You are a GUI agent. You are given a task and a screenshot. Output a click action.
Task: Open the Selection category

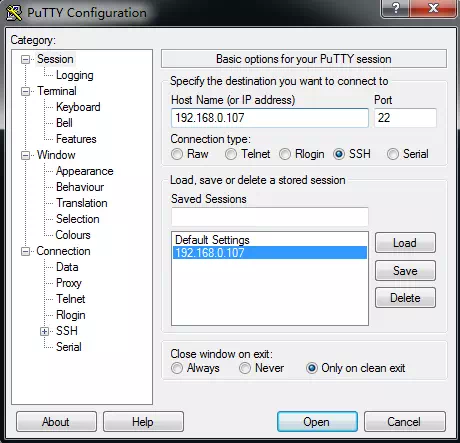(78, 219)
